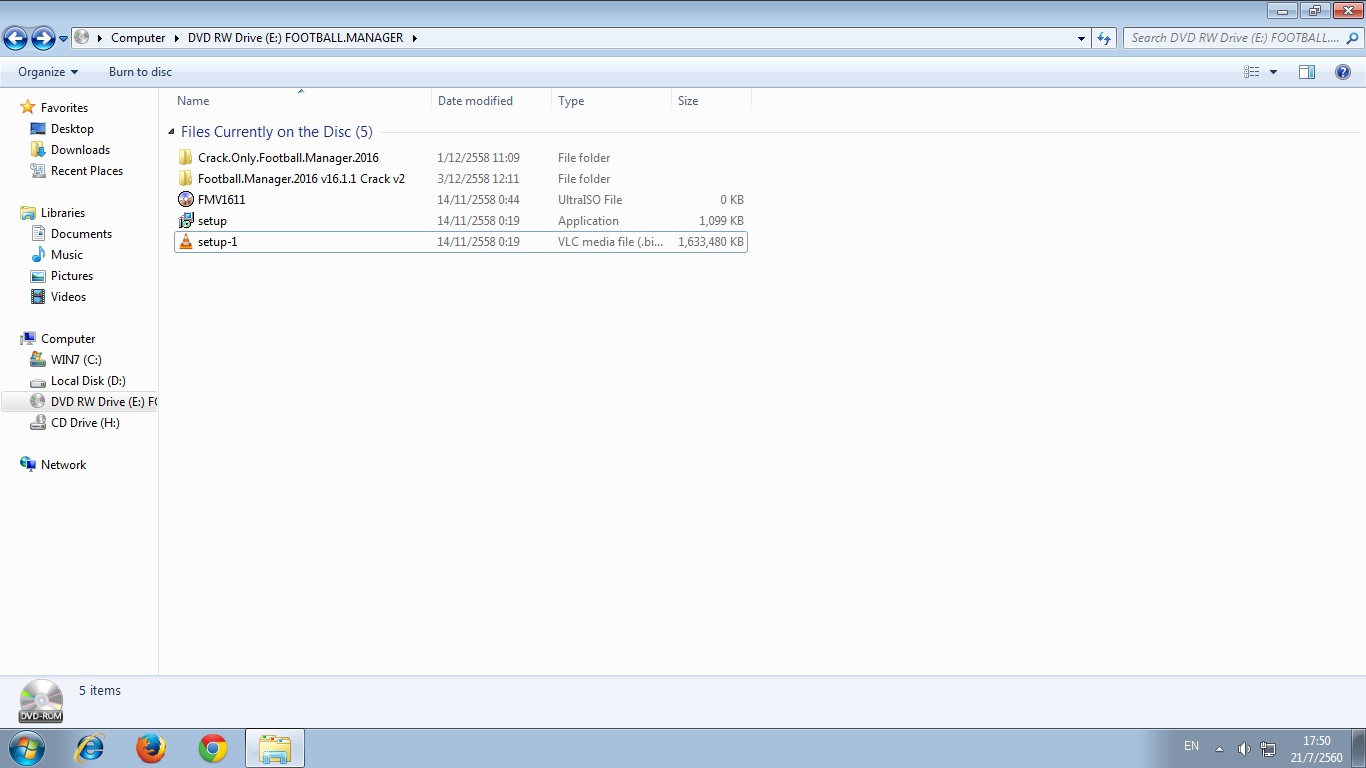The image size is (1366, 768).
Task: Launch Google Chrome from the taskbar
Action: pos(213,748)
